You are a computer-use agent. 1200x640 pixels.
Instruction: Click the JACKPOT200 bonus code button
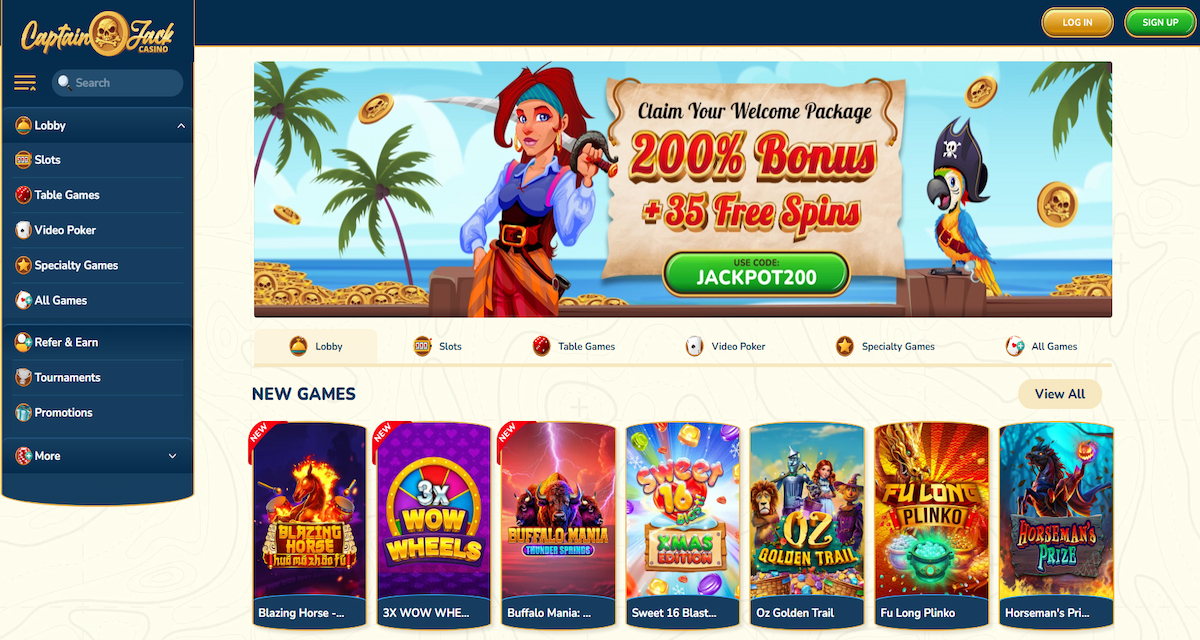click(756, 274)
